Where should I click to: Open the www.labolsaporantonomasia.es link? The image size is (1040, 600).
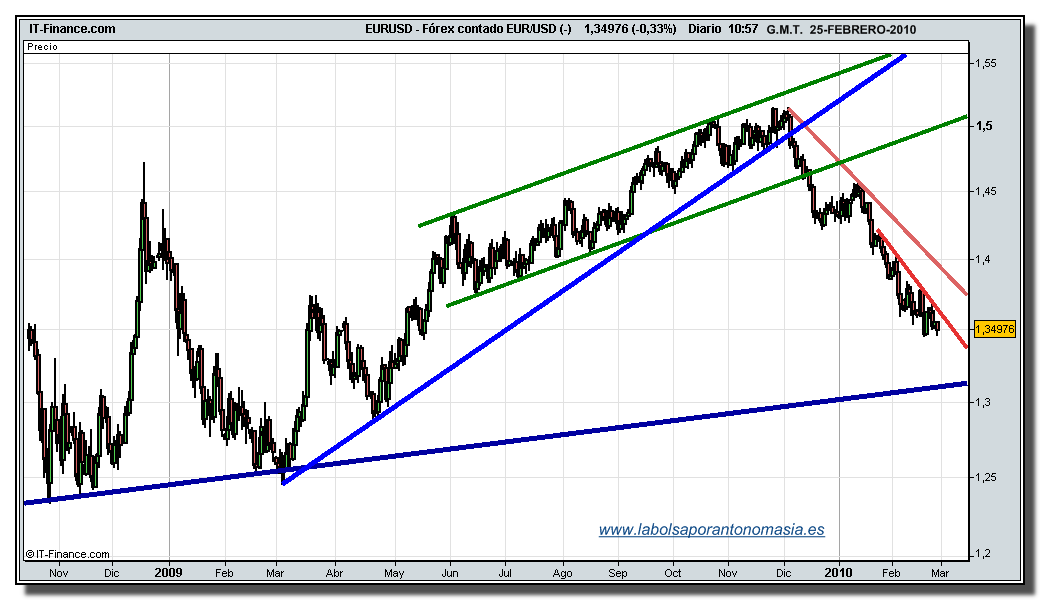click(x=712, y=530)
